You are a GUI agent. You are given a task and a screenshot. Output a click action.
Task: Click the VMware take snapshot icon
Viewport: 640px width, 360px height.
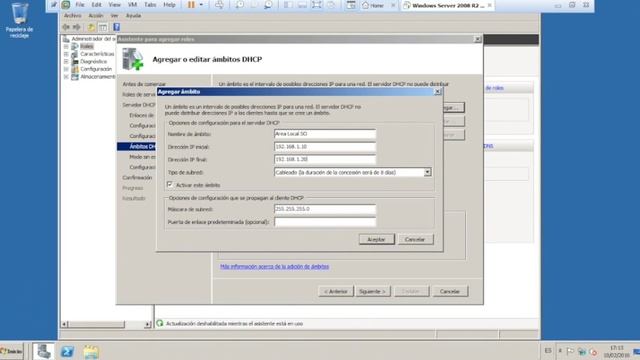240,5
